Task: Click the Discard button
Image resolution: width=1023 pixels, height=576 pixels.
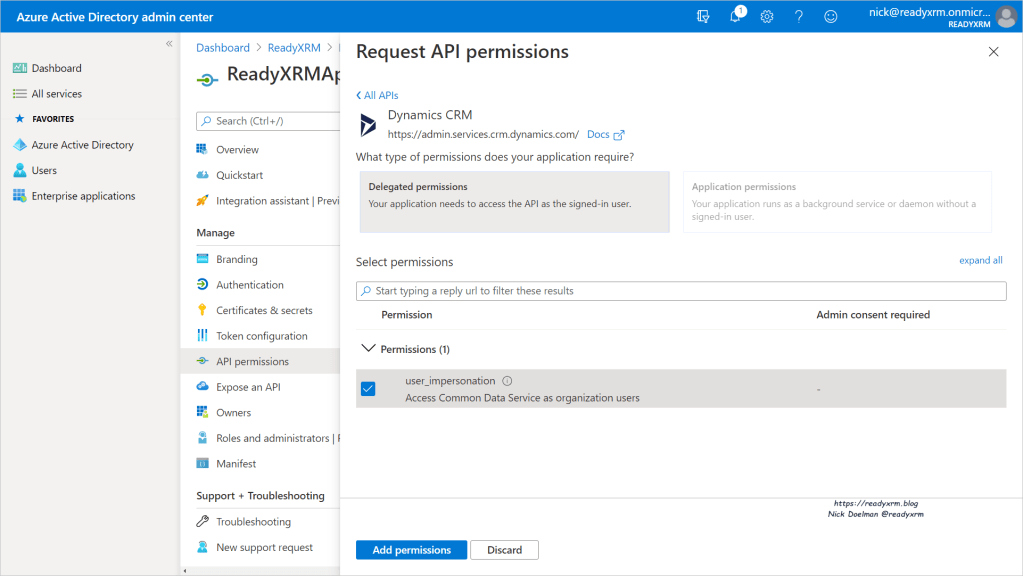Action: [x=505, y=550]
